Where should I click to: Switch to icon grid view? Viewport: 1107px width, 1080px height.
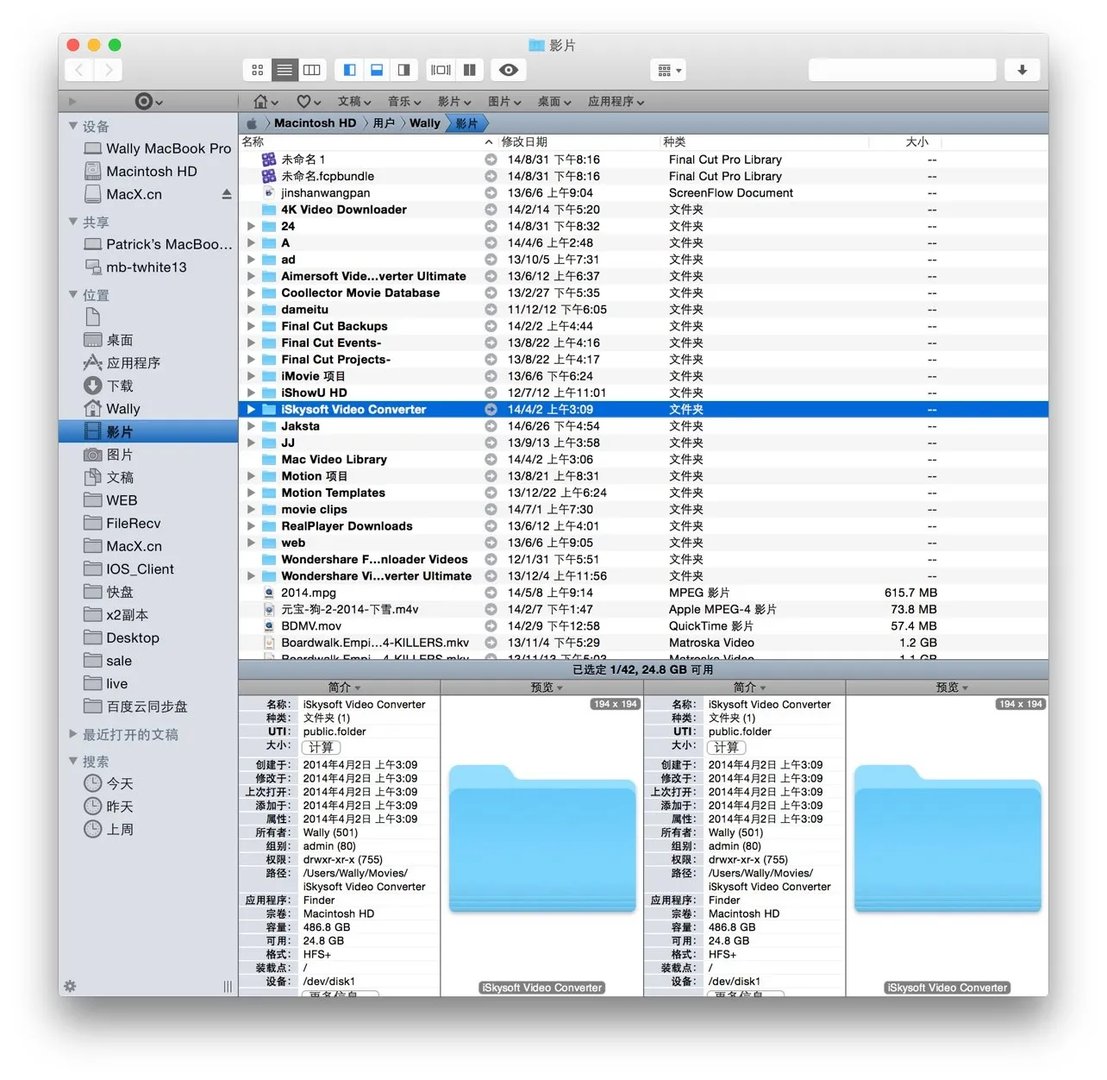[x=257, y=70]
